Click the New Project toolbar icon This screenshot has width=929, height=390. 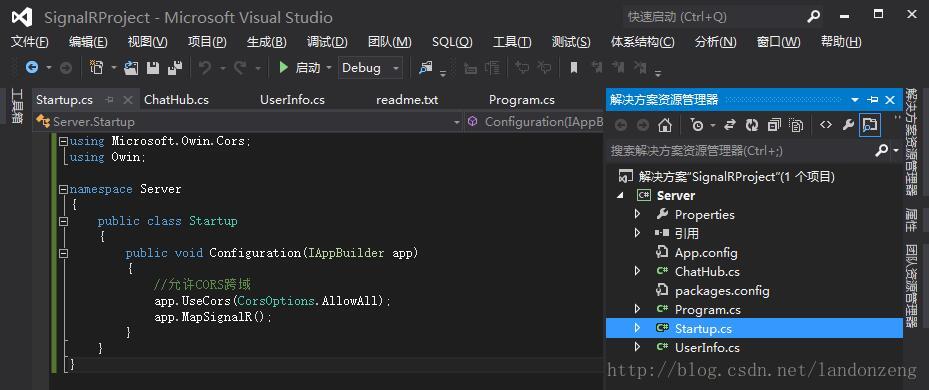click(x=97, y=68)
